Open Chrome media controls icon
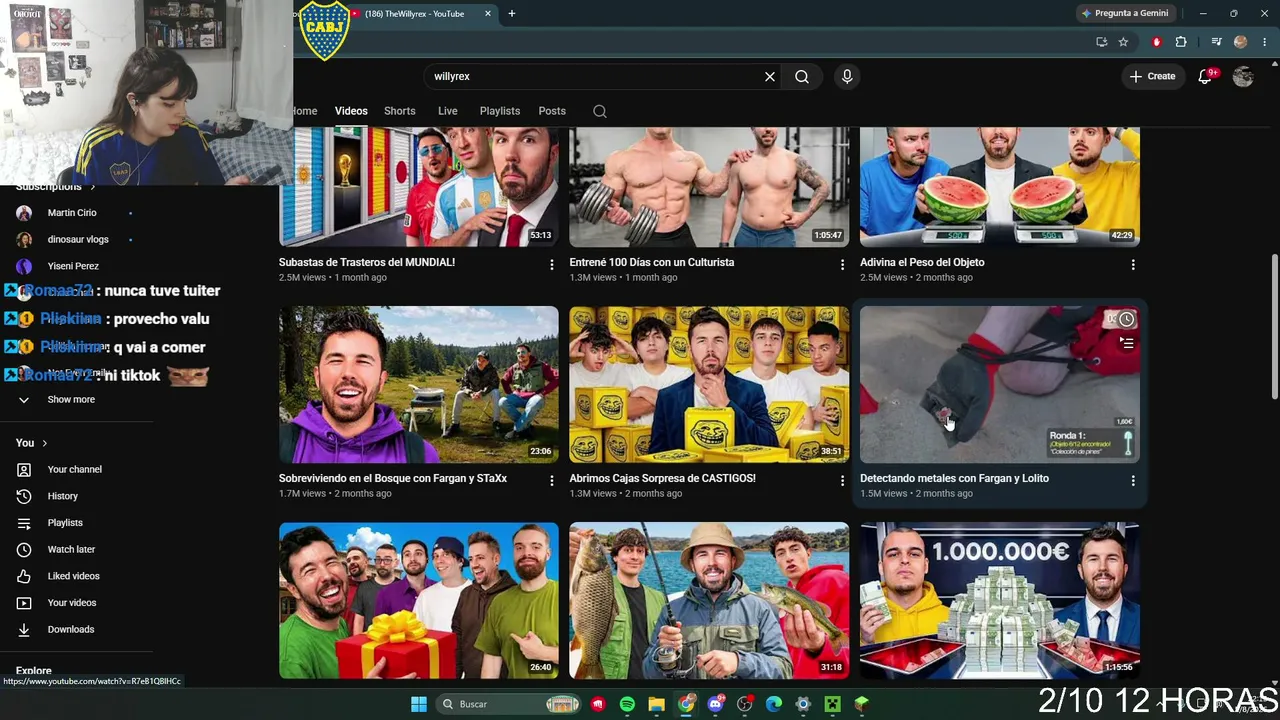1280x720 pixels. (x=1216, y=42)
